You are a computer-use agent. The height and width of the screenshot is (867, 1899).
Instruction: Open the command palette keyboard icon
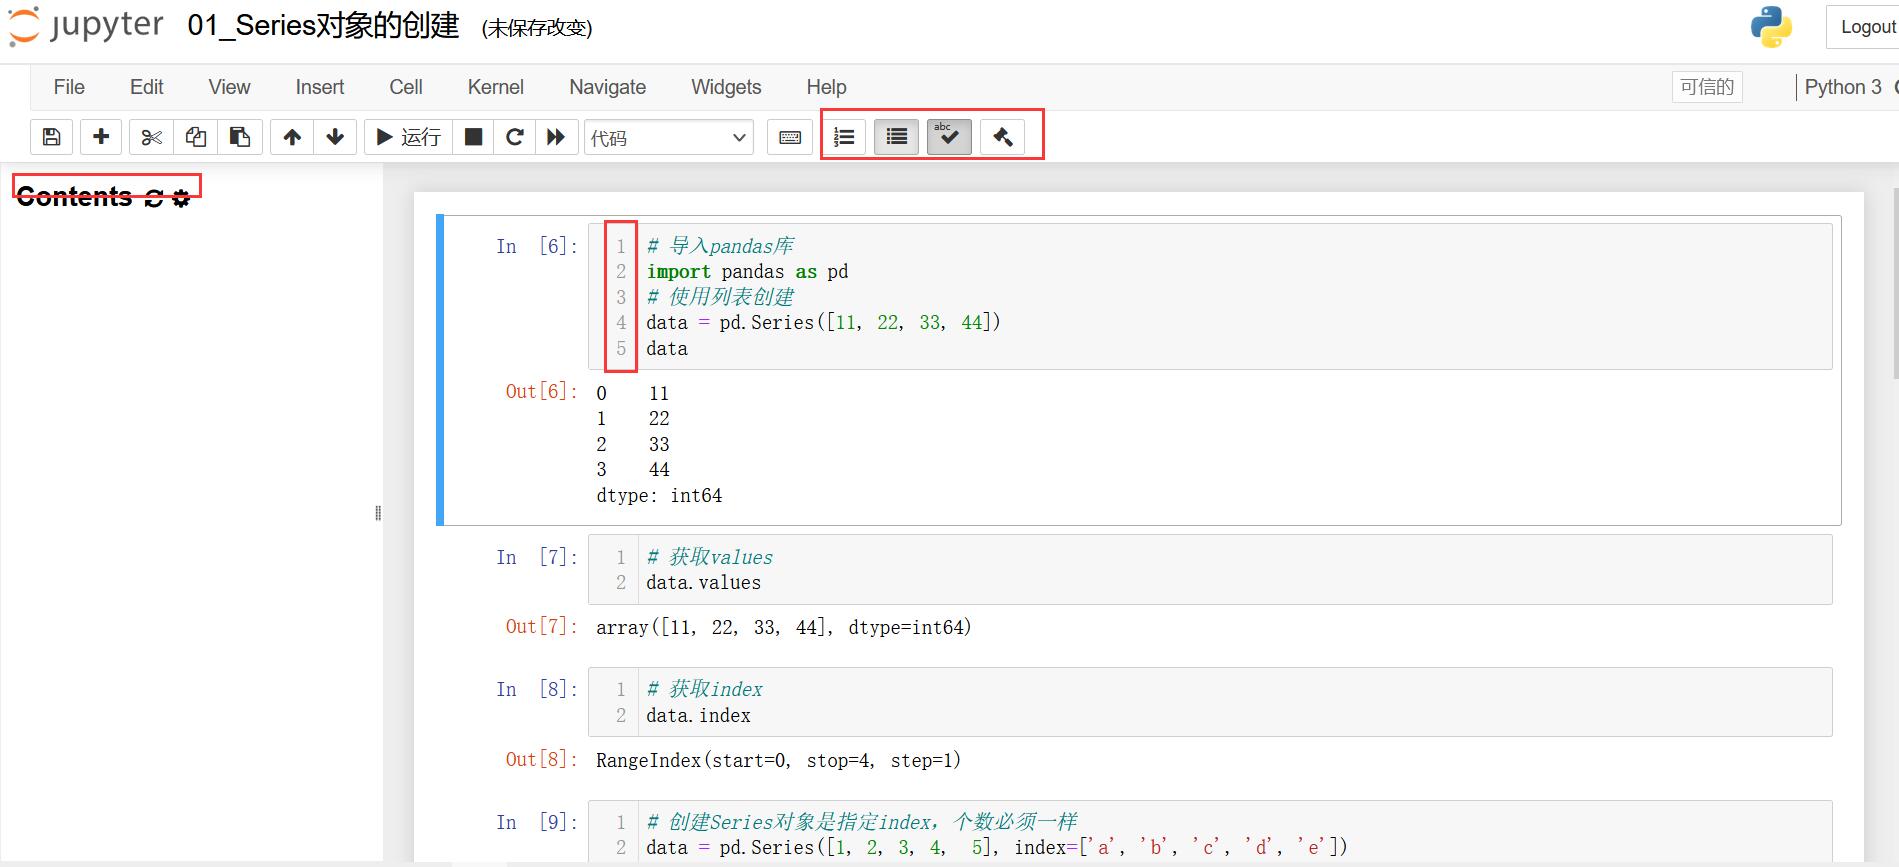(790, 137)
